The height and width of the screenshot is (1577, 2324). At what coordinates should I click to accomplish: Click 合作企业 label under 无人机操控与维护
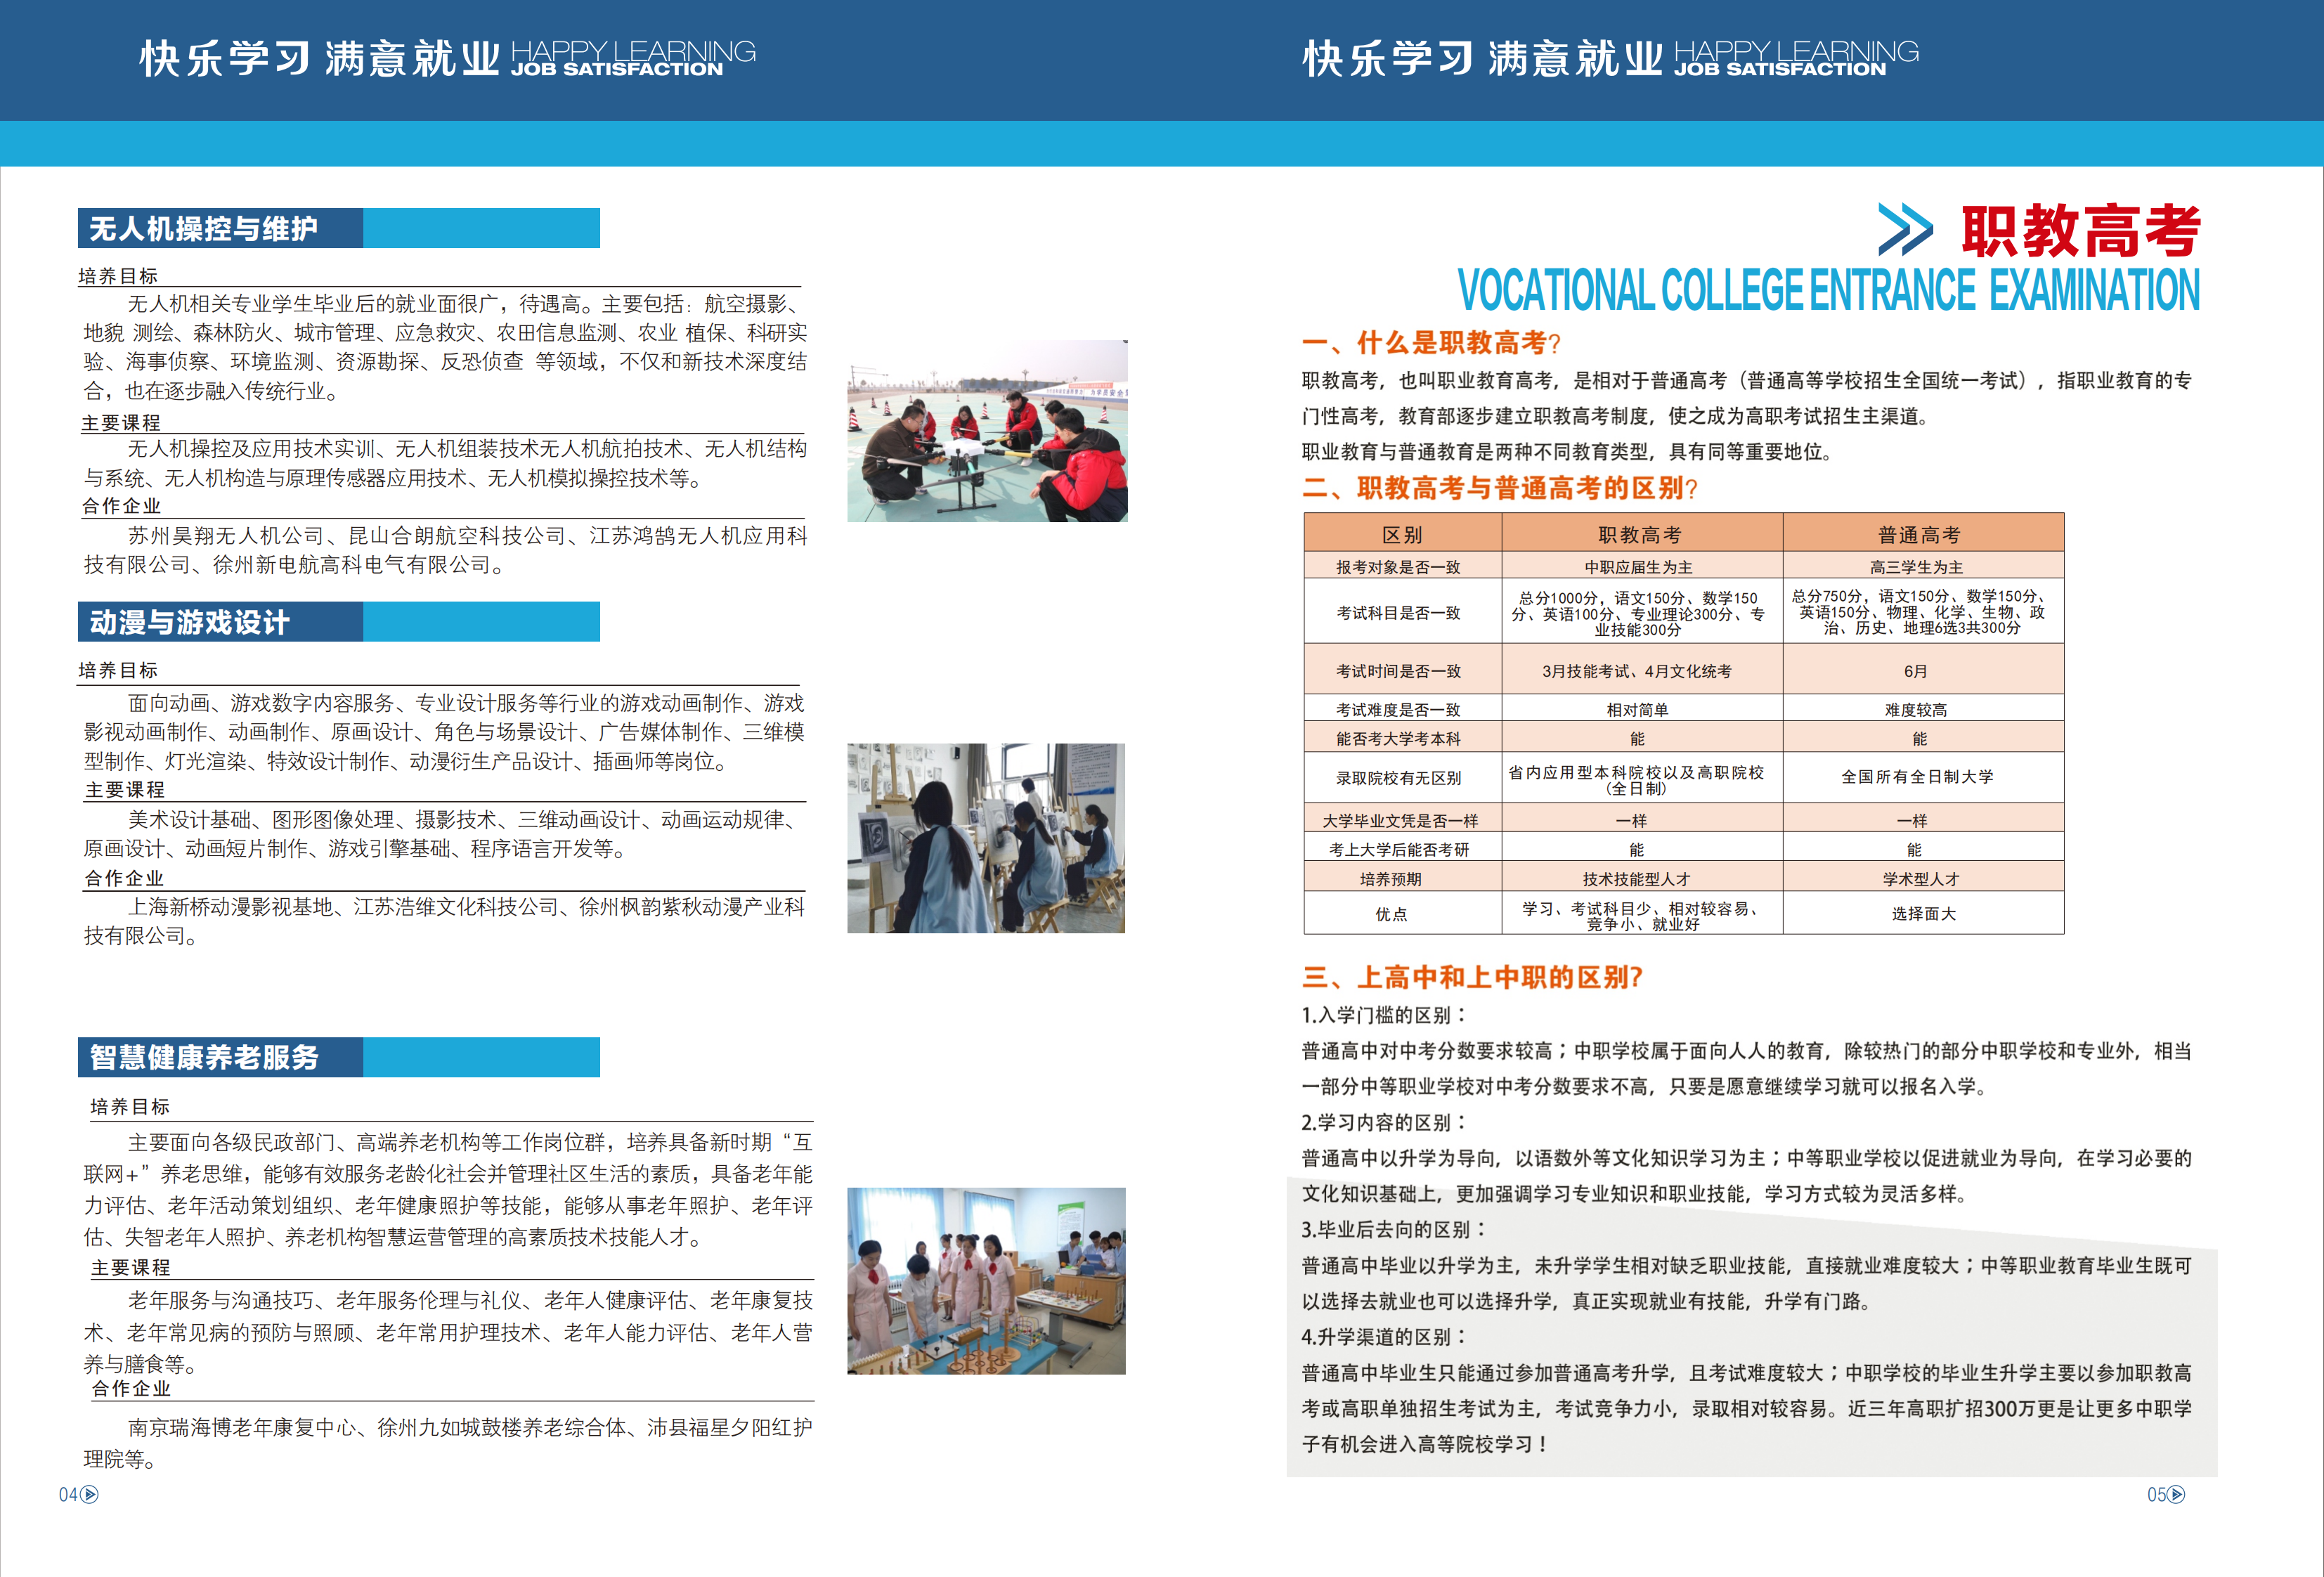click(x=121, y=506)
